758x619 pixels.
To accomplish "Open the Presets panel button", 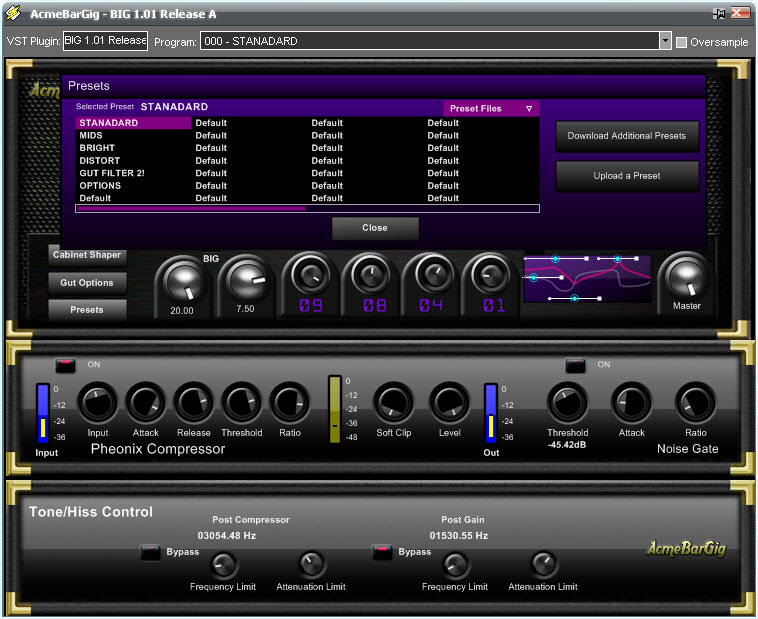I will pos(87,310).
